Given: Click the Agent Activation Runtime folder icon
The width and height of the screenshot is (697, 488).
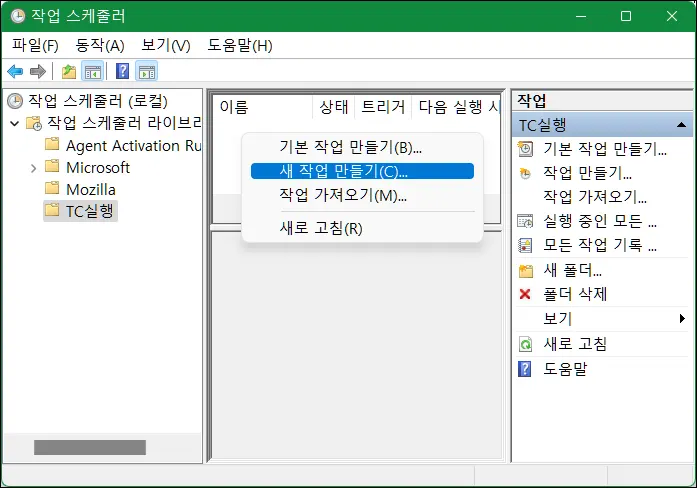Looking at the screenshot, I should coord(52,144).
